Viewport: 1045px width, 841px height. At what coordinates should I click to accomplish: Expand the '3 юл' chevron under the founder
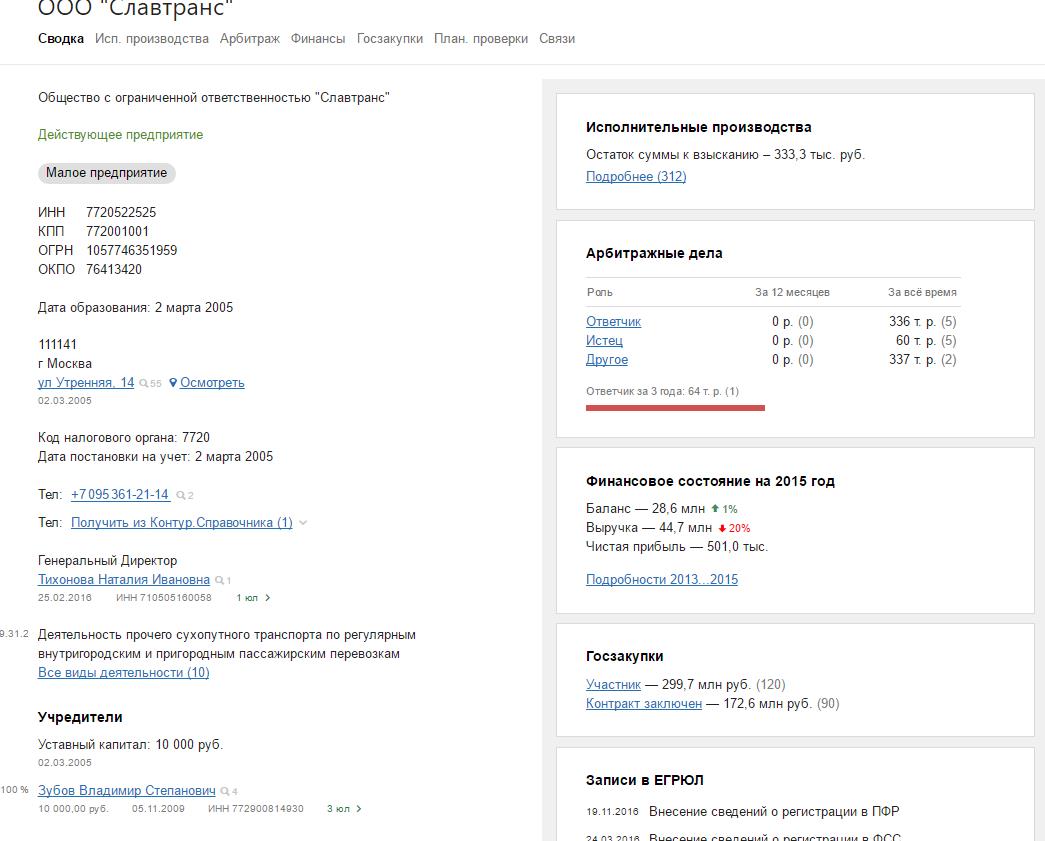tap(359, 809)
